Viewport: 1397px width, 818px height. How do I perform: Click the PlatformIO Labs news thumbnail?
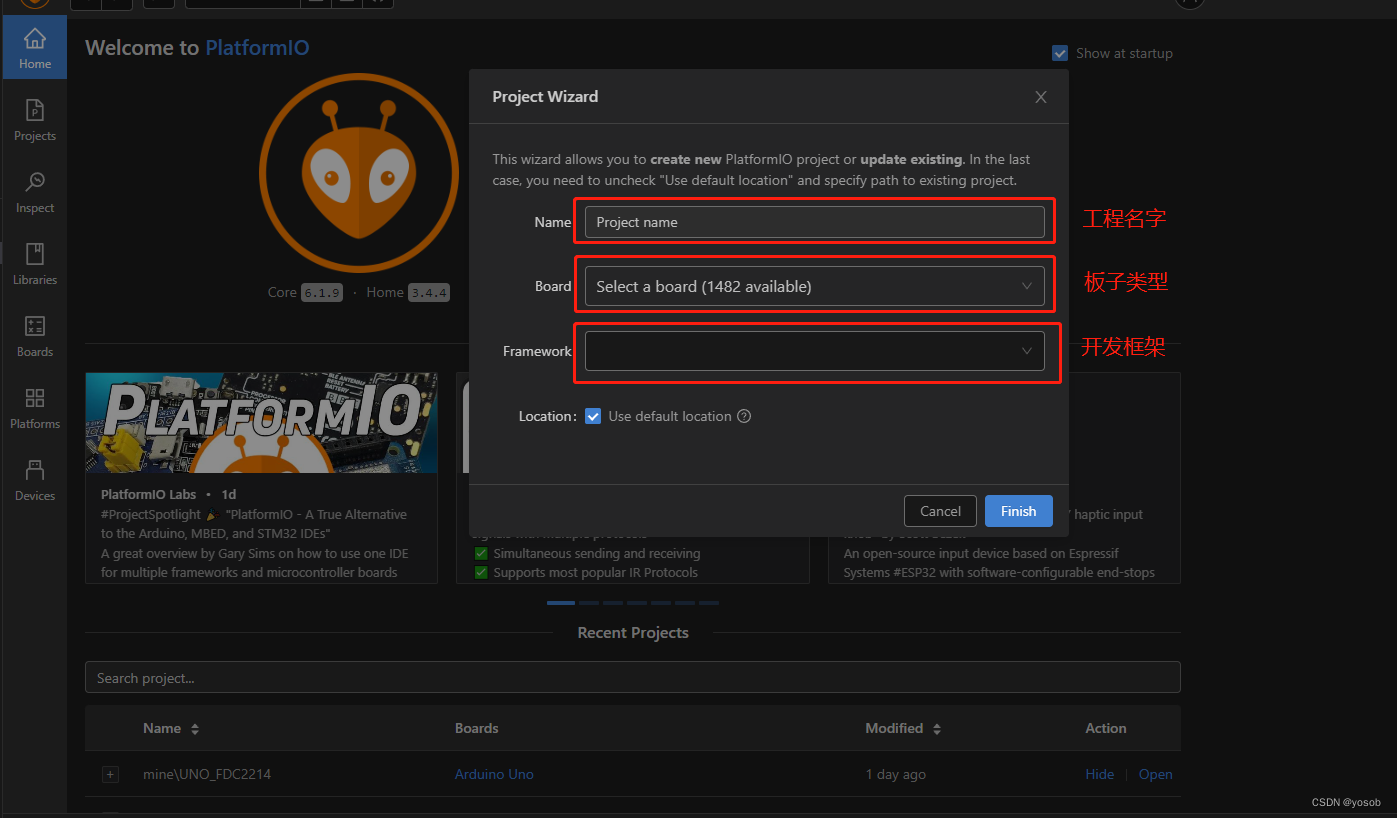click(x=261, y=423)
